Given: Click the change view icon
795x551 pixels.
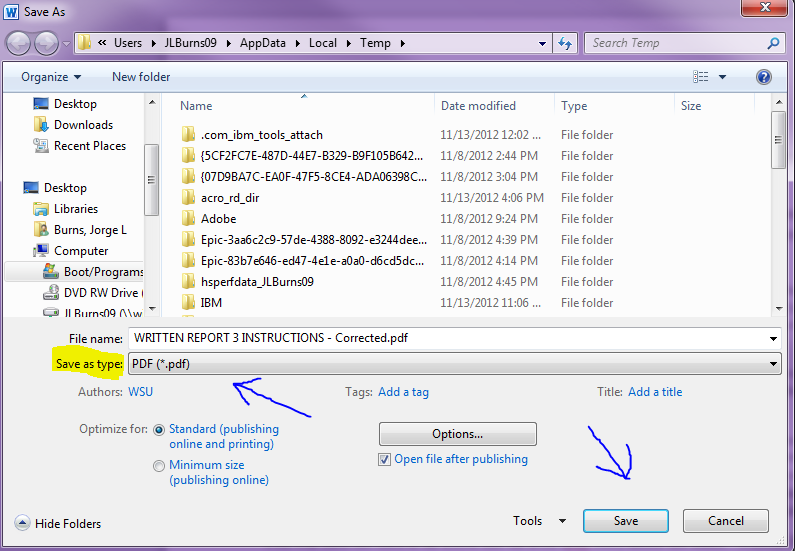Looking at the screenshot, I should (701, 77).
